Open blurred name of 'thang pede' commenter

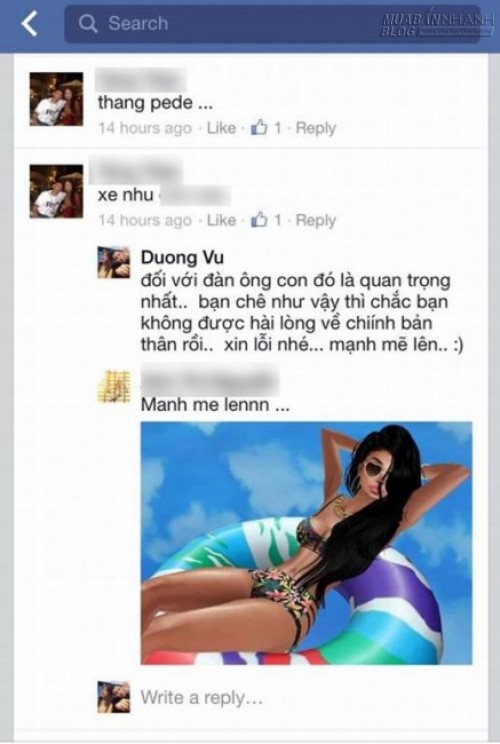coord(140,80)
